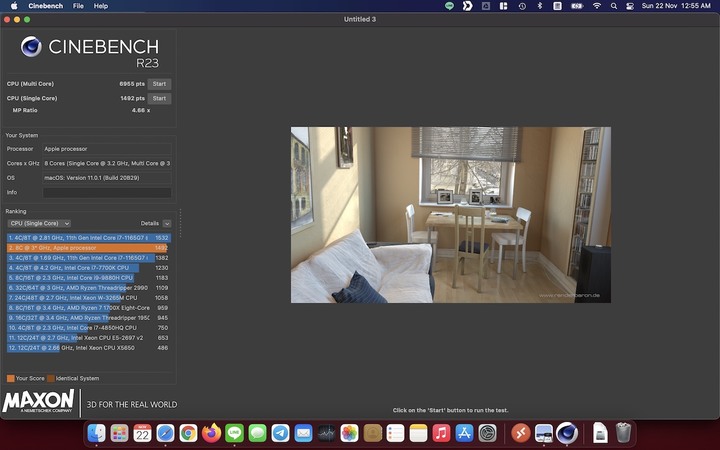
Task: Select the Intel Core i7-7700K ranking row
Action: click(x=88, y=268)
